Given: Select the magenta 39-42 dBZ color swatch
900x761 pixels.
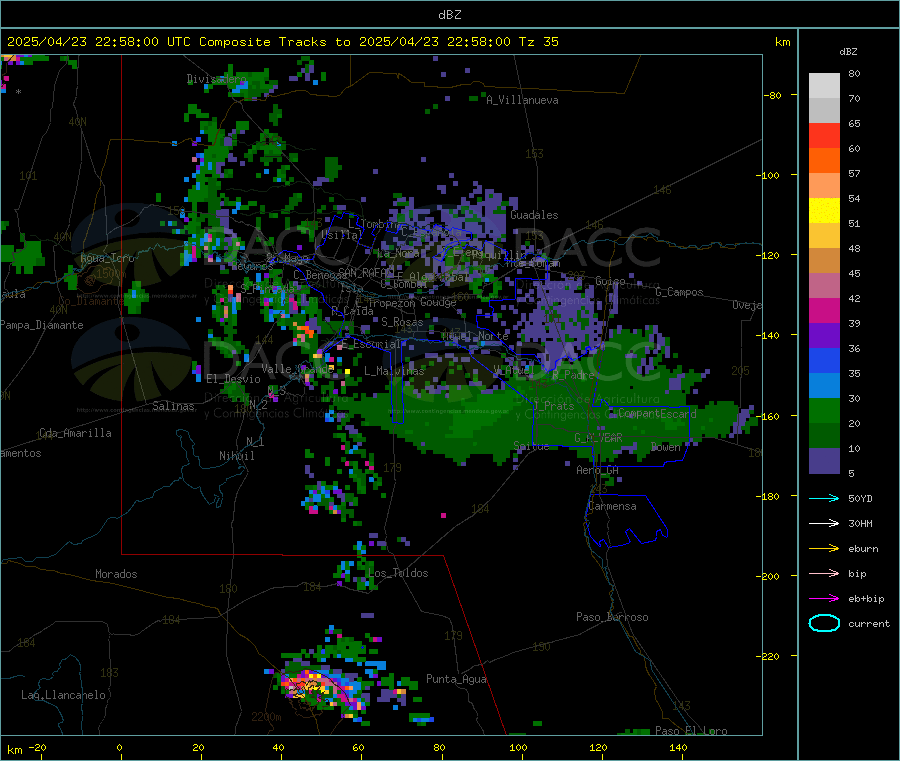Looking at the screenshot, I should [x=824, y=310].
